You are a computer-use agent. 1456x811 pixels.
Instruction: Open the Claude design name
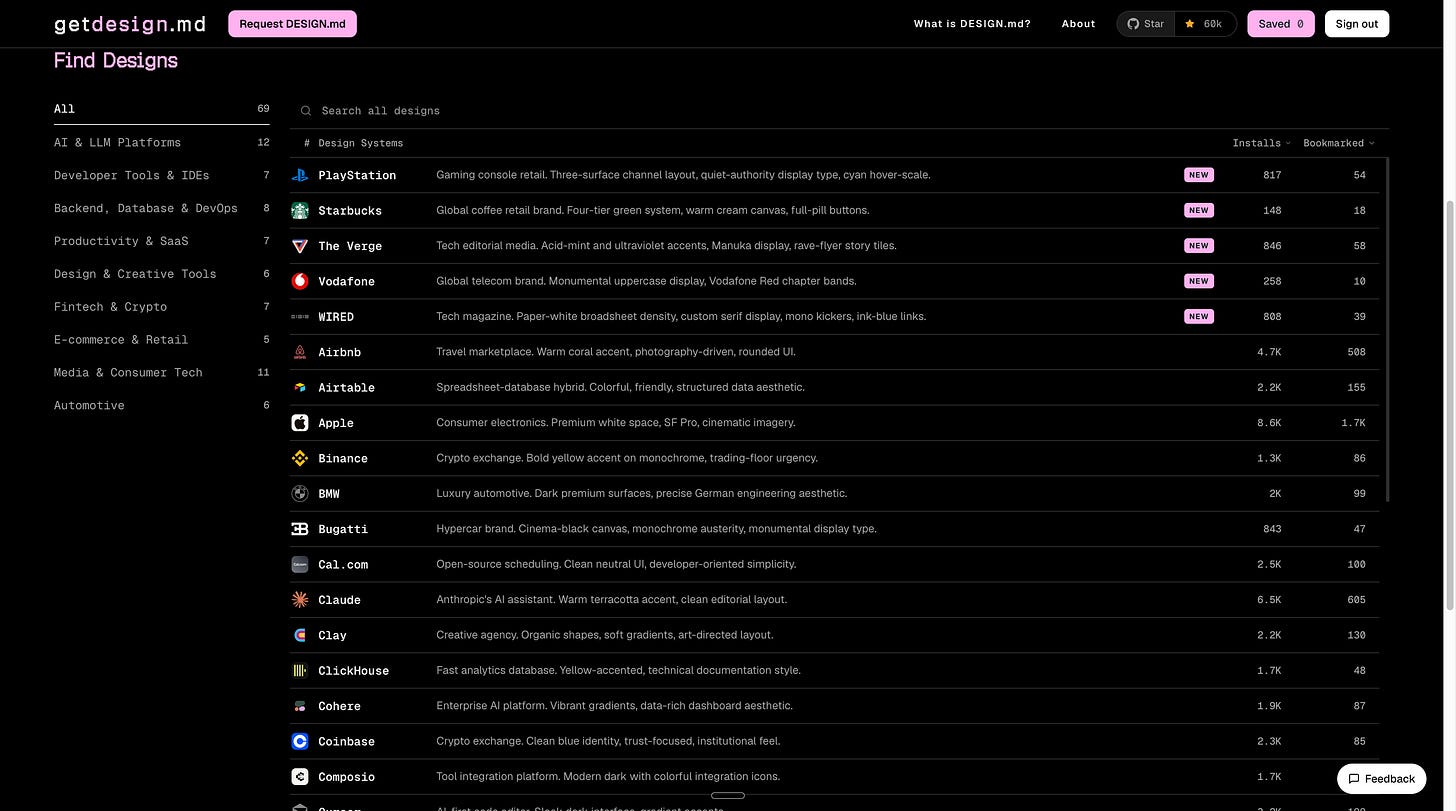tap(340, 600)
